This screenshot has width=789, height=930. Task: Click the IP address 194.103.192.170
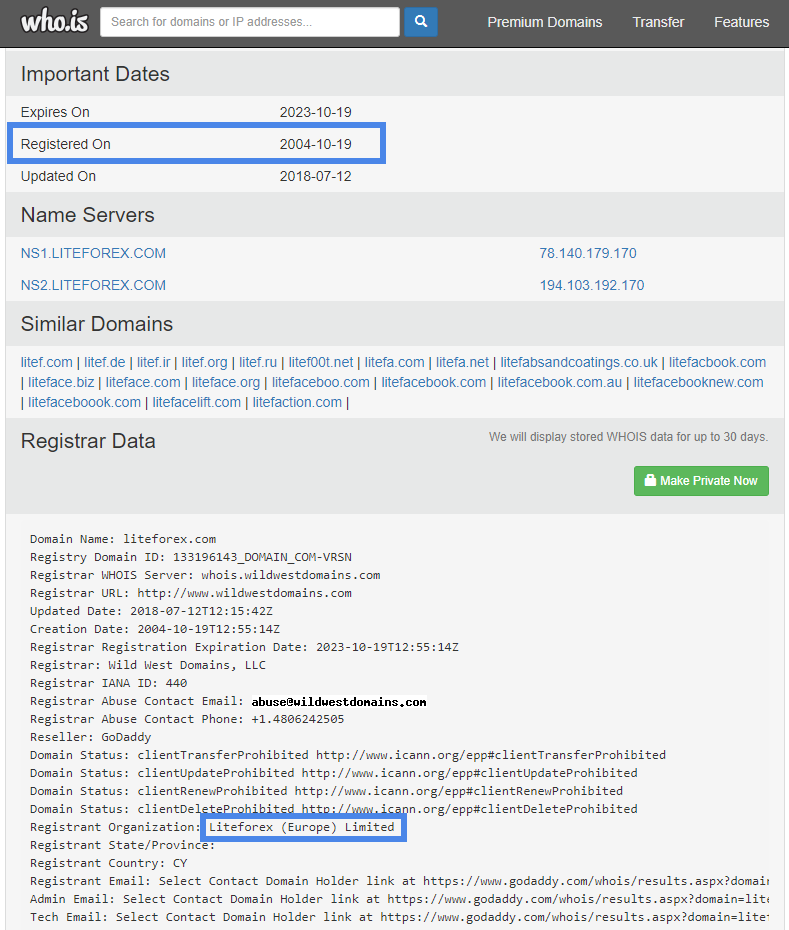[591, 285]
